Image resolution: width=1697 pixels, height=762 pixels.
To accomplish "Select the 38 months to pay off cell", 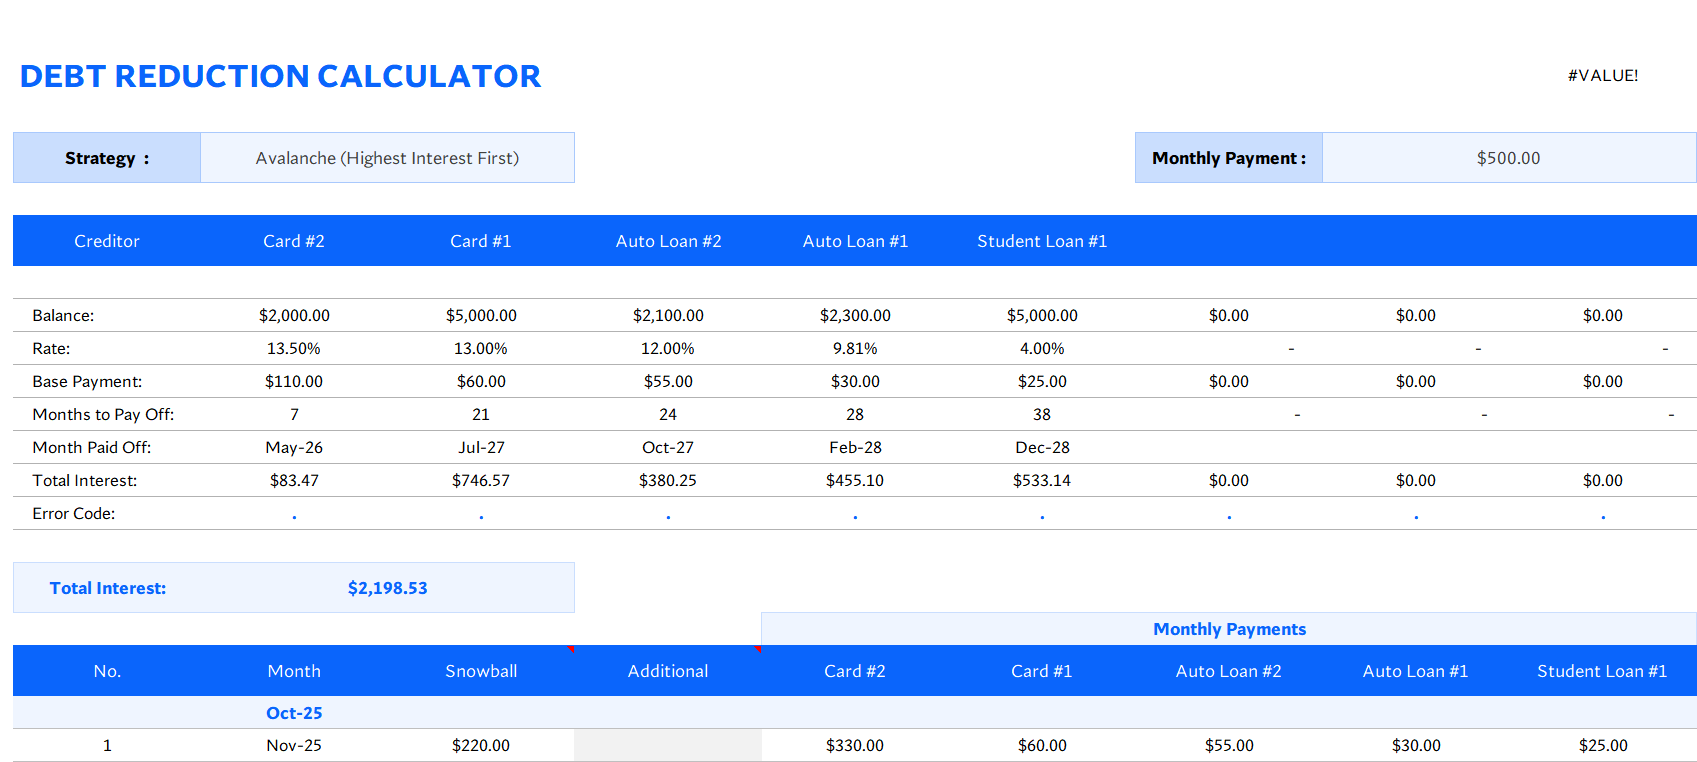I will (x=1042, y=414).
